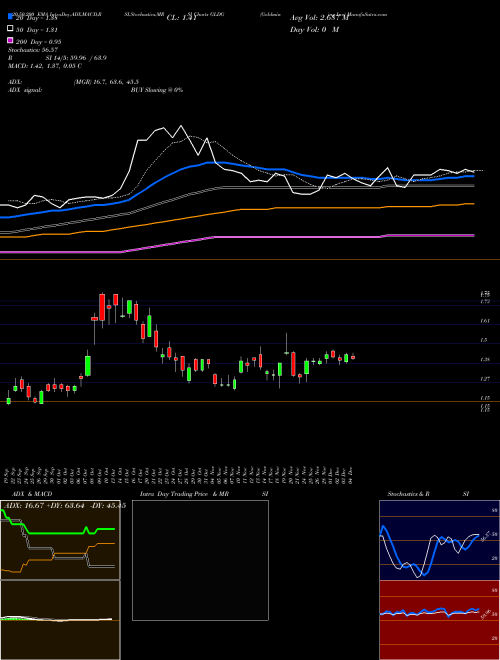Click inside the empty Intra Day Trading Price chart
The image size is (500, 660).
click(x=200, y=560)
